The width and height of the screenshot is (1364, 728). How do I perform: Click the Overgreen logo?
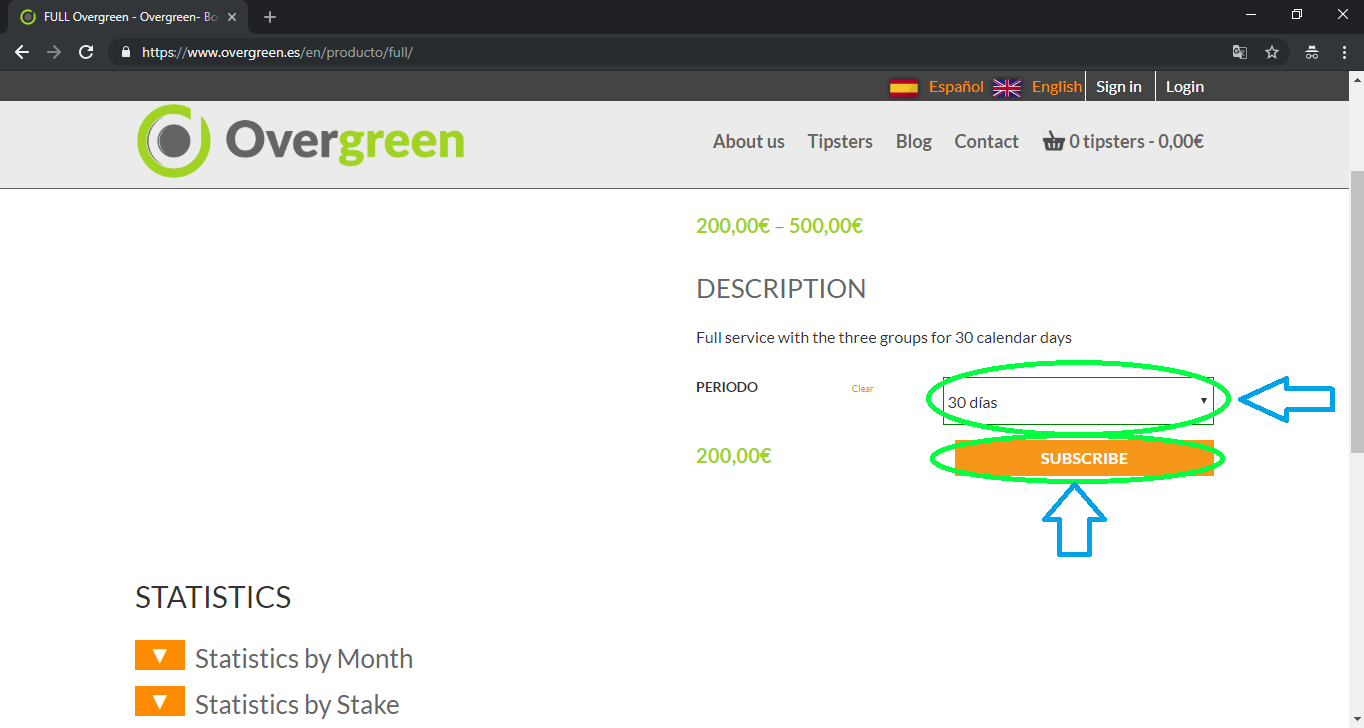pyautogui.click(x=301, y=141)
